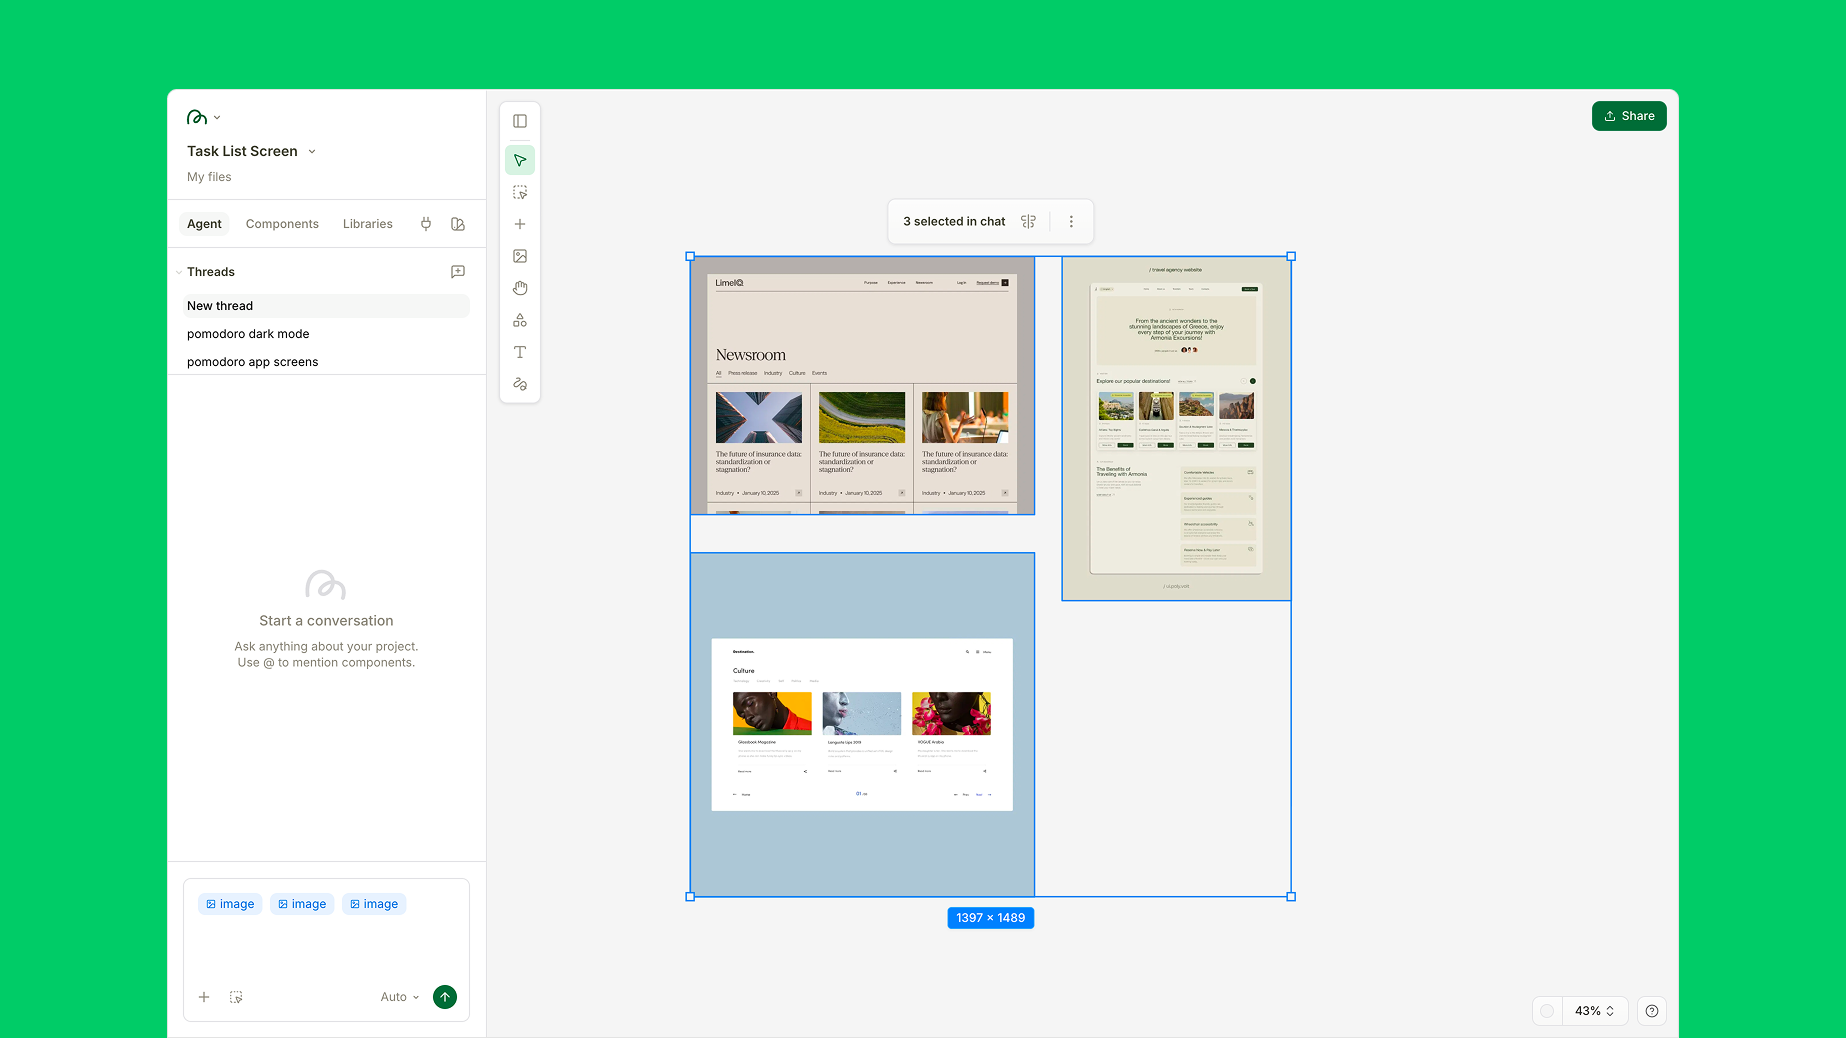Open the app logo menu dropdown
Viewport: 1846px width, 1038px height.
click(x=204, y=118)
